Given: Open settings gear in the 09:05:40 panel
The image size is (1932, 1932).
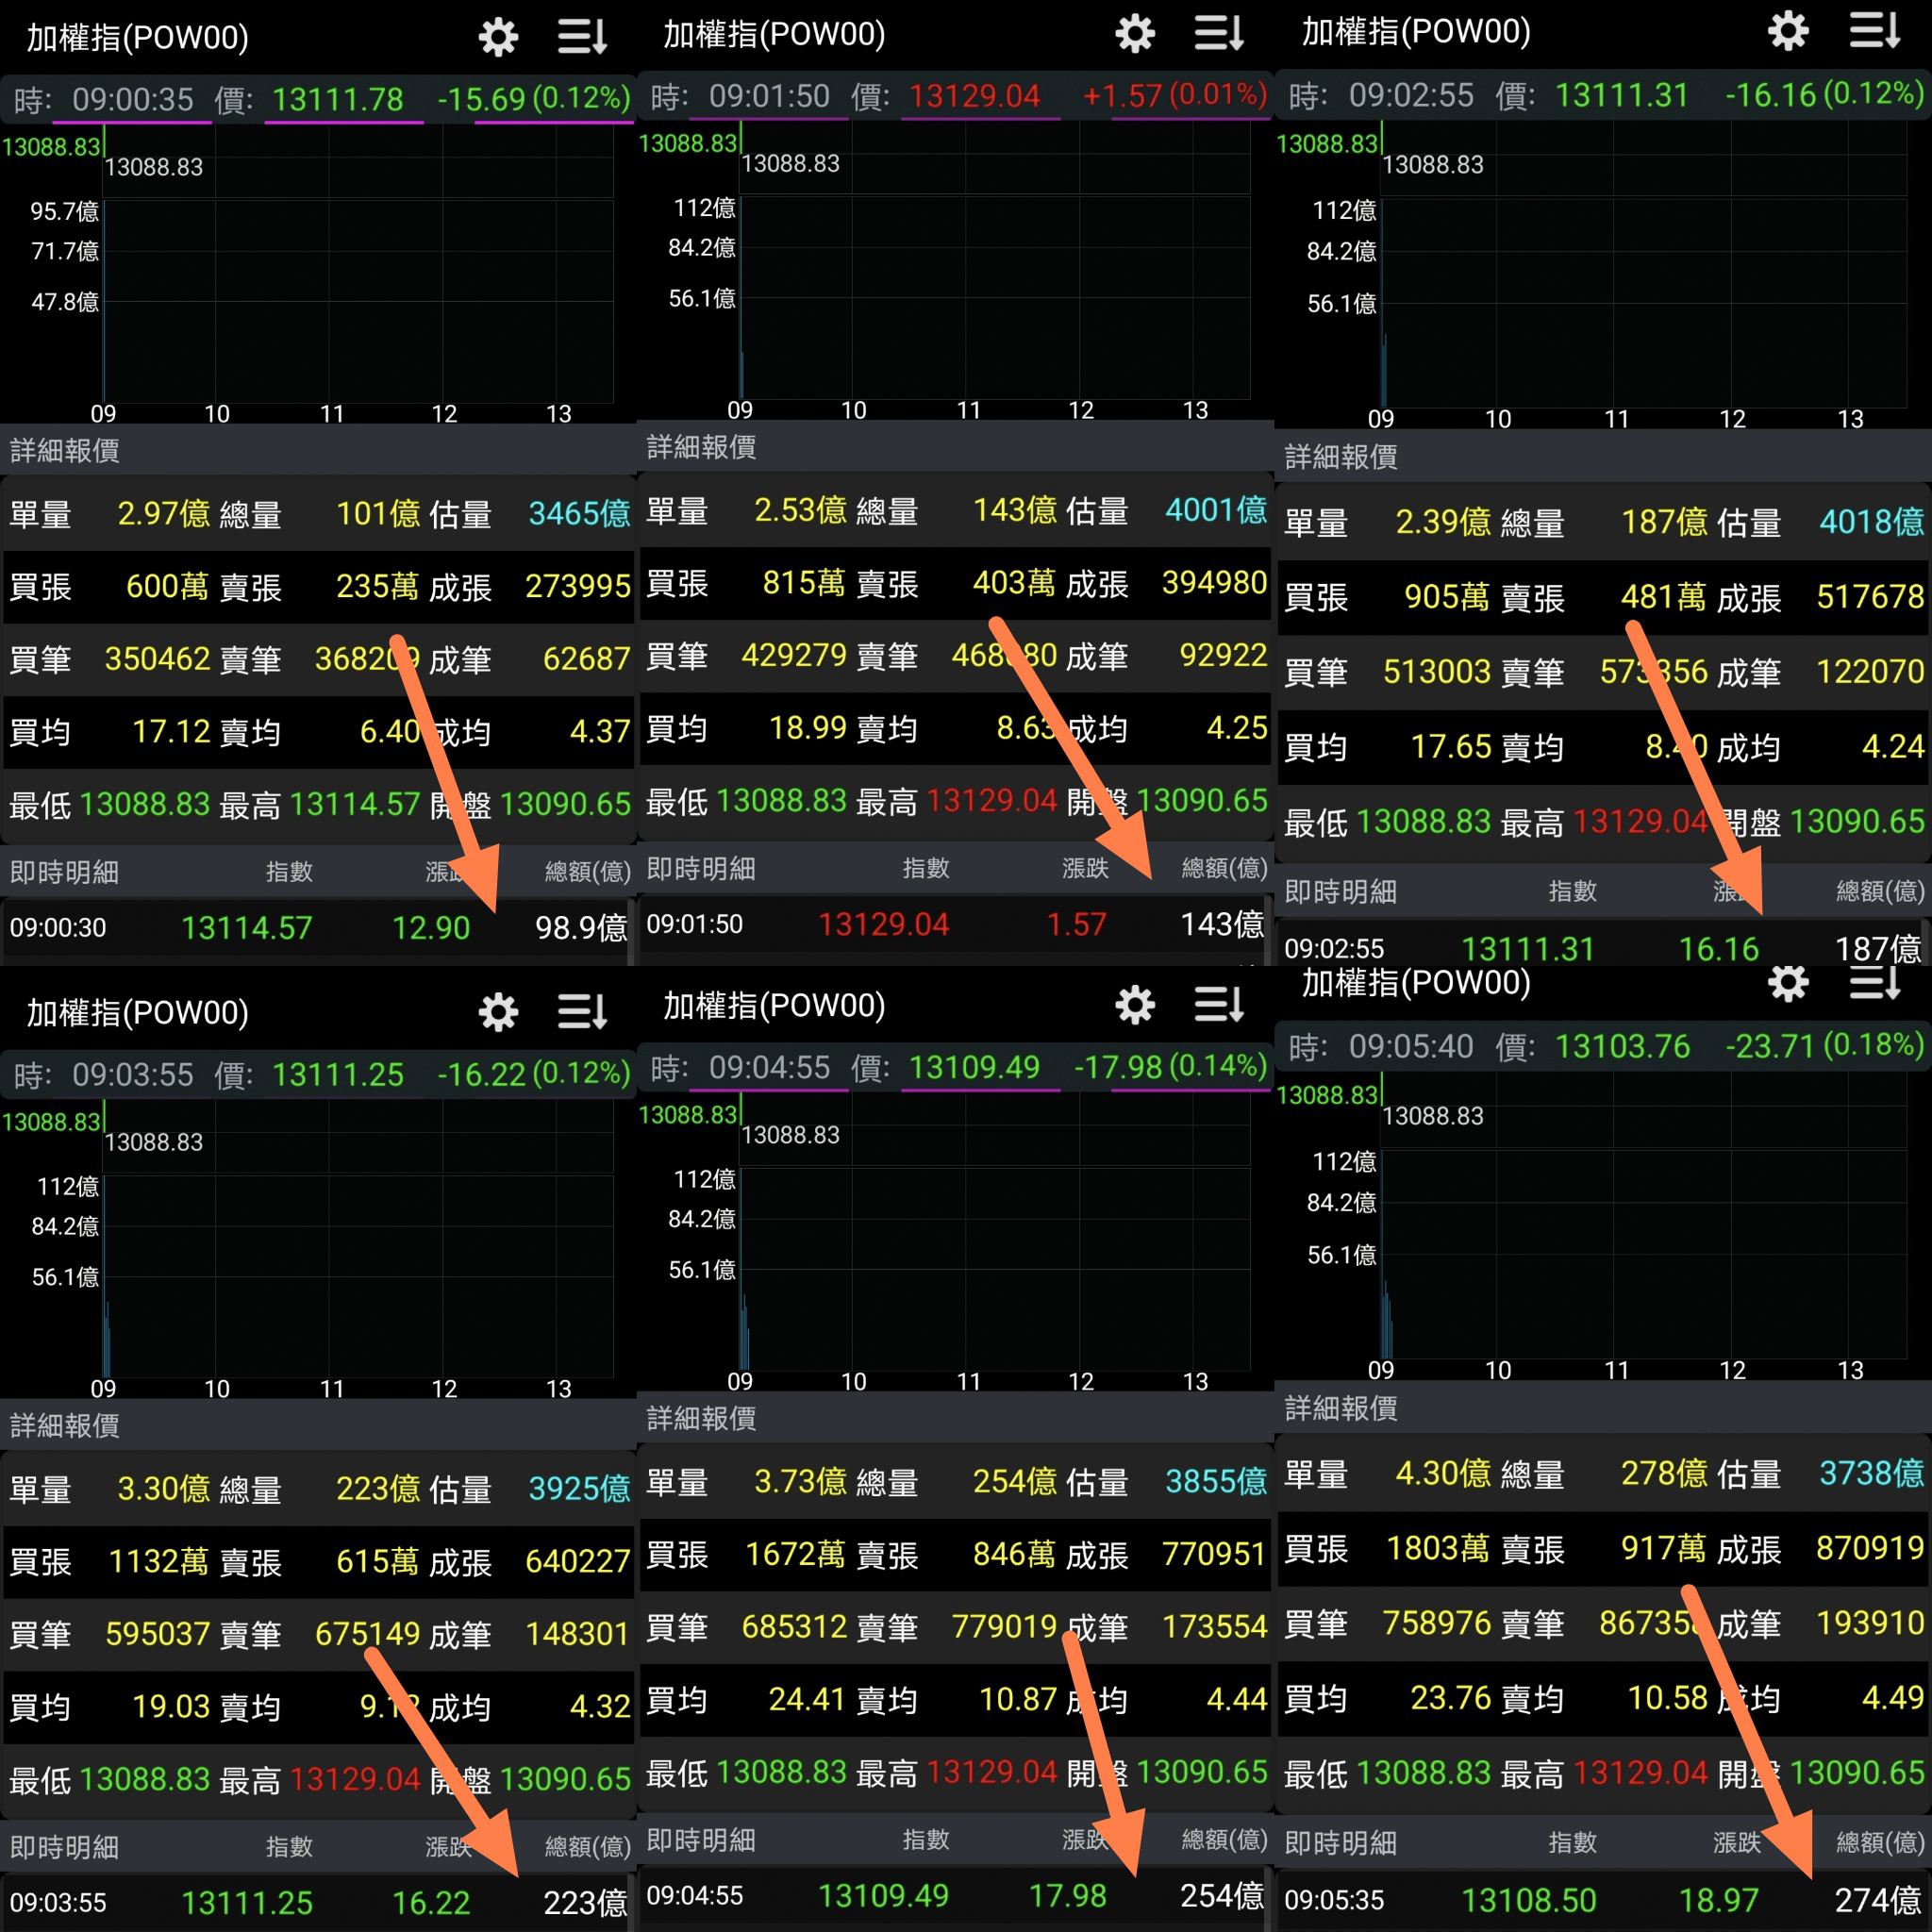Looking at the screenshot, I should click(1788, 982).
